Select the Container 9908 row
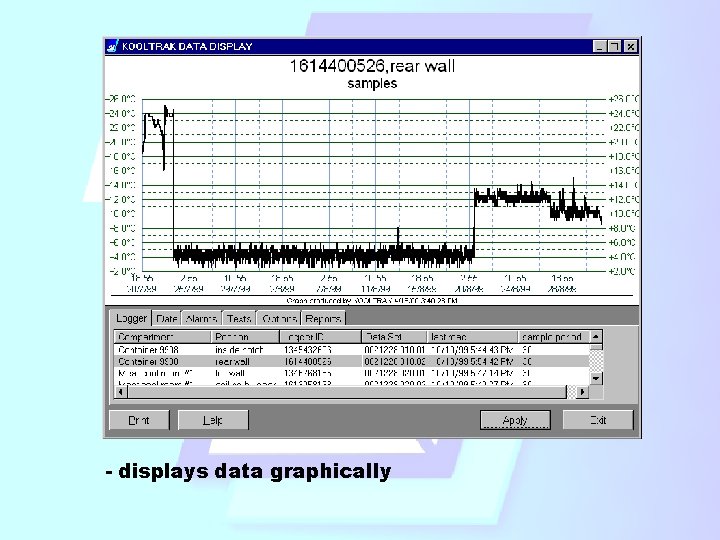The image size is (720, 540). tap(352, 350)
